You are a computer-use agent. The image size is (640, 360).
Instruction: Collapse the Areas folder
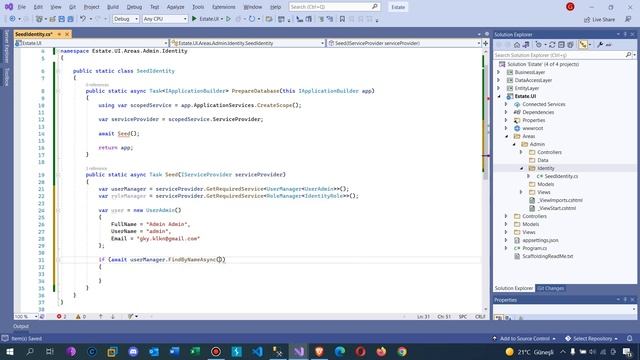coord(506,136)
